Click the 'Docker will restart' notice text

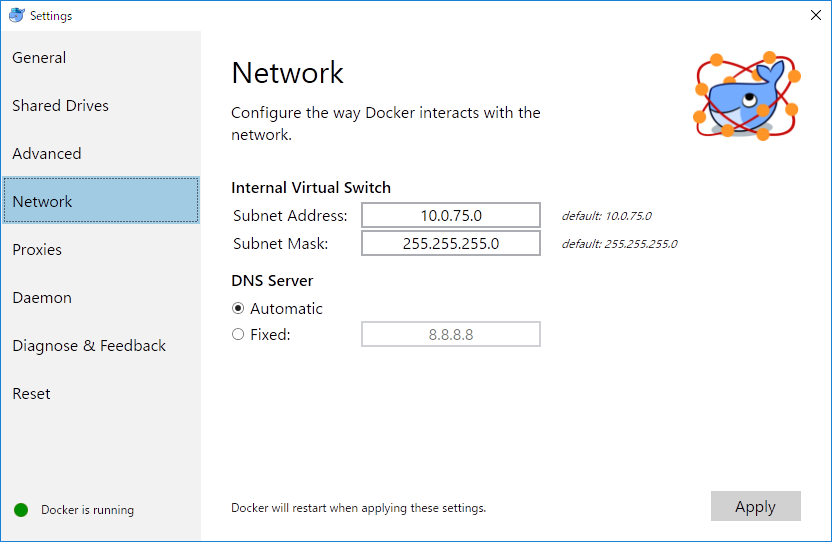tap(359, 507)
